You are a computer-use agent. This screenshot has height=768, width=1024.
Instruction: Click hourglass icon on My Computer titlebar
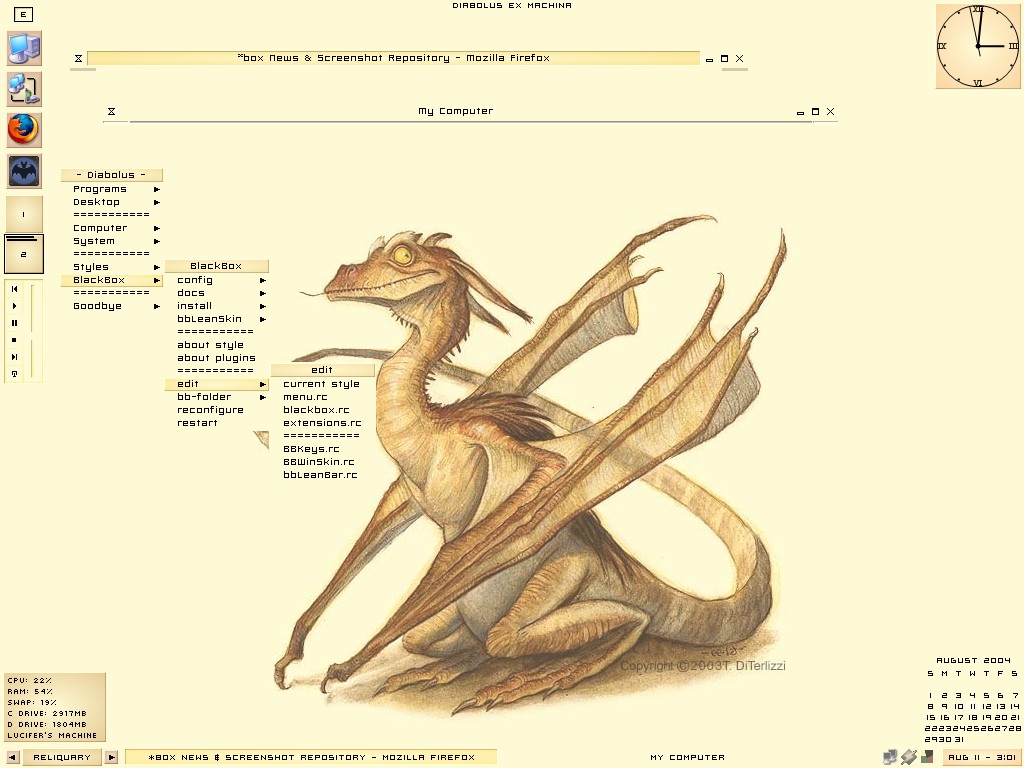[x=112, y=112]
